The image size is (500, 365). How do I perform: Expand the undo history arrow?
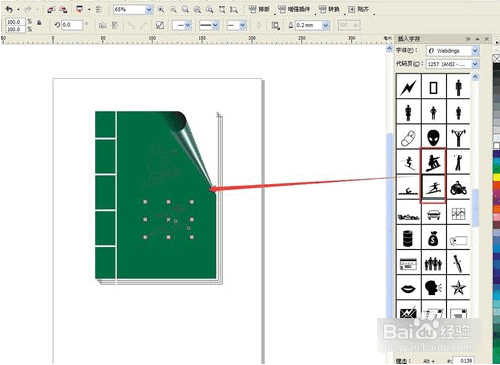[18, 10]
